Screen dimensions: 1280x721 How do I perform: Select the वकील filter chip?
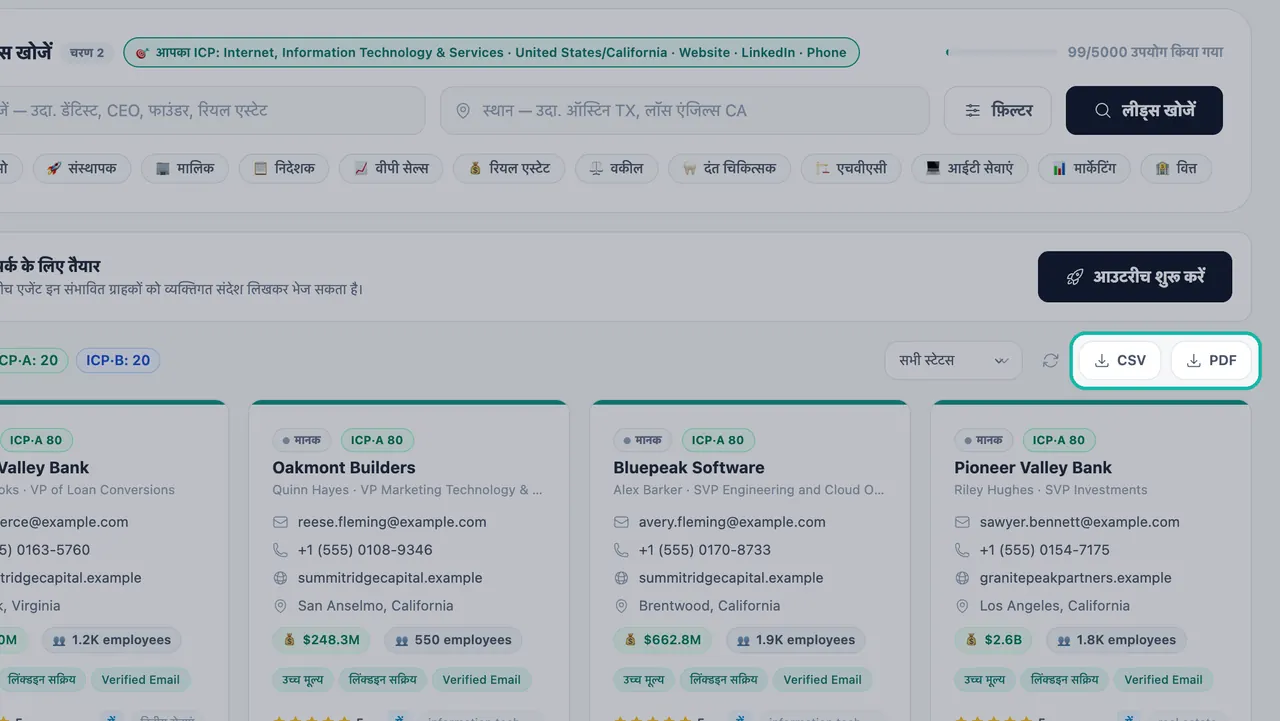(x=616, y=168)
